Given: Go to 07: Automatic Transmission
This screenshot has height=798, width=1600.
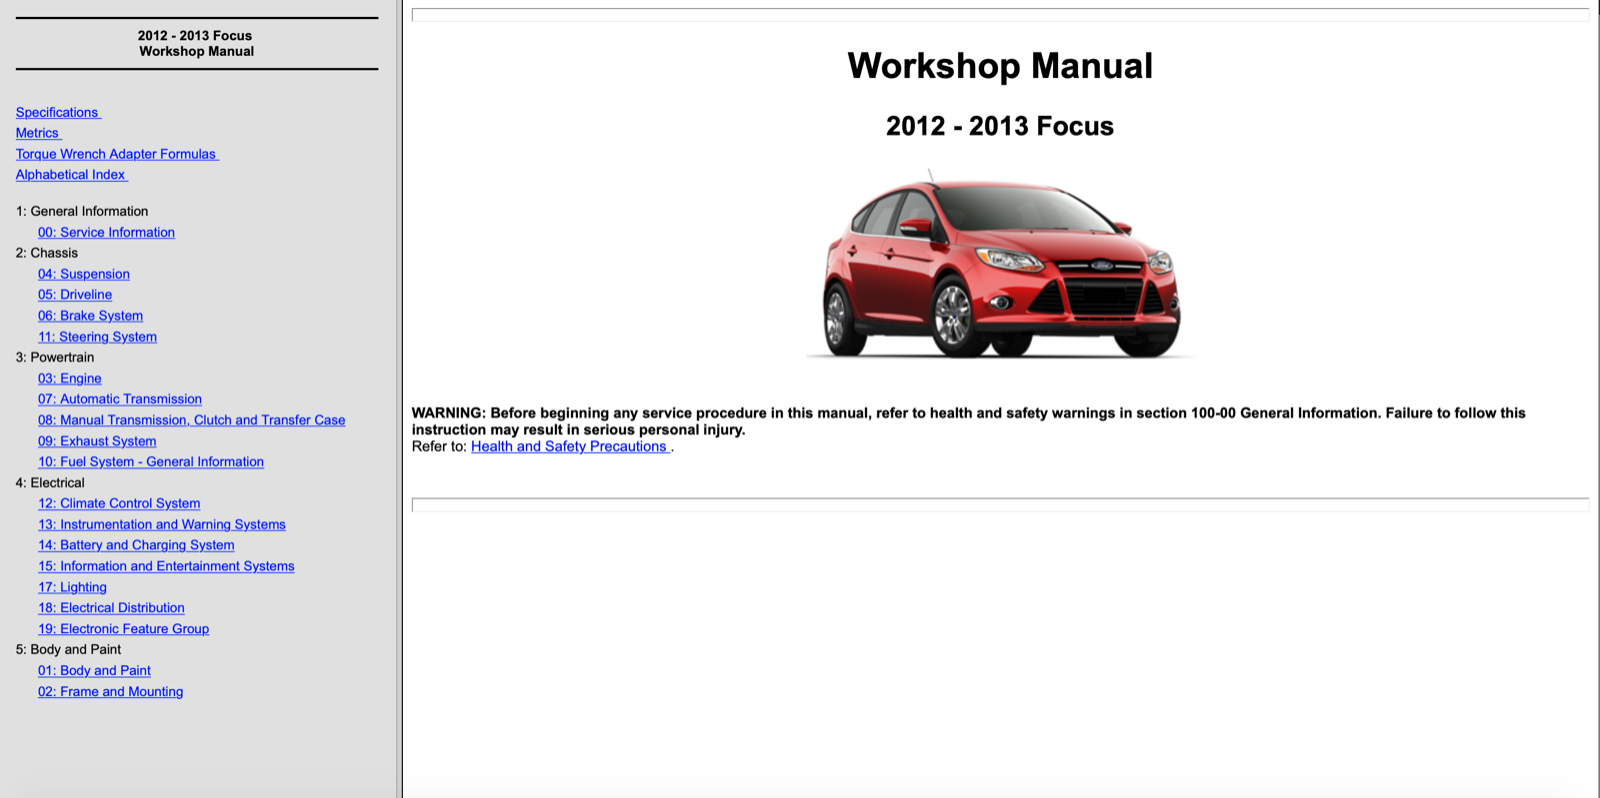Looking at the screenshot, I should pyautogui.click(x=120, y=399).
